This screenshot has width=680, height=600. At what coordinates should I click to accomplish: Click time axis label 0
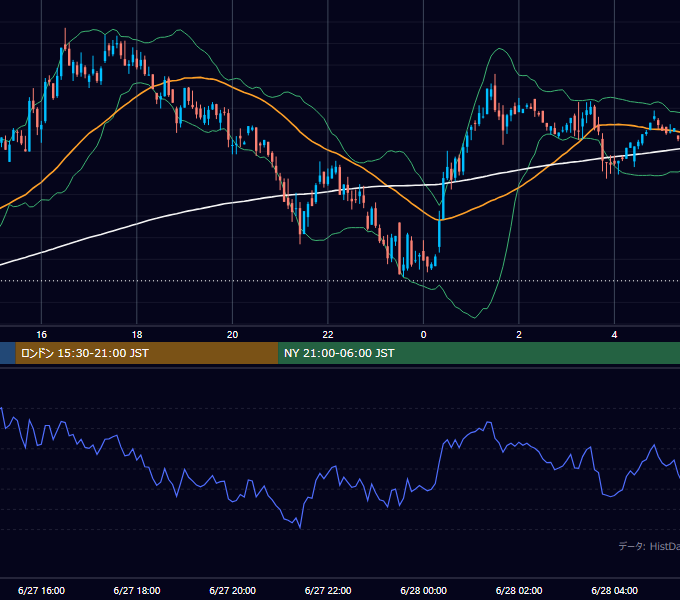[424, 335]
